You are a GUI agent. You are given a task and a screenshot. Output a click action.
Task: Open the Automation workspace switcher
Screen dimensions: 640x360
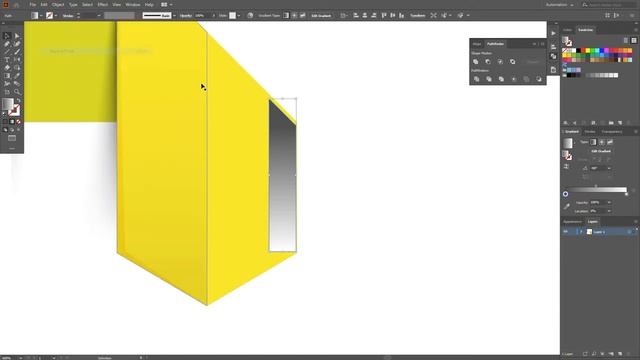[x=559, y=4]
